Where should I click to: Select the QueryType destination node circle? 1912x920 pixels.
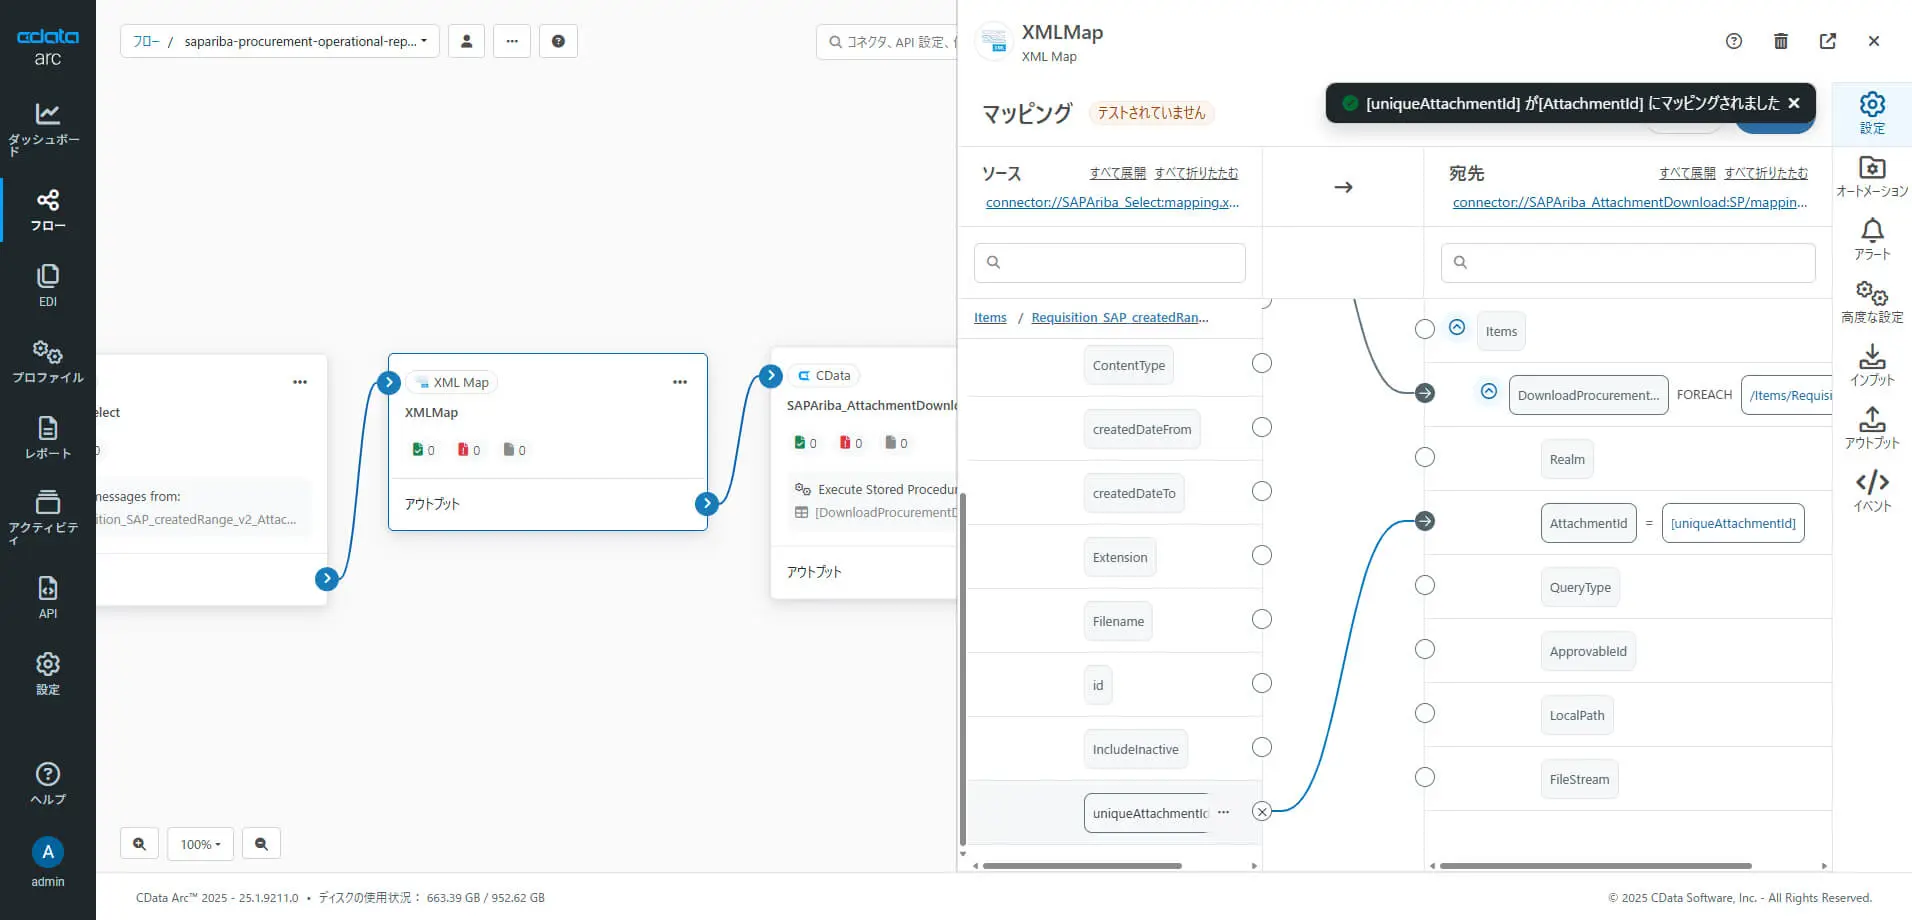tap(1425, 585)
